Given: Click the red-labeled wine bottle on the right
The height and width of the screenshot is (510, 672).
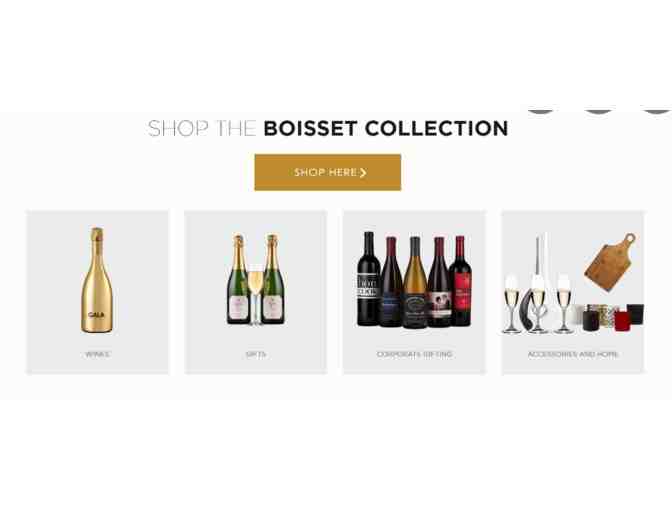Looking at the screenshot, I should coord(460,281).
